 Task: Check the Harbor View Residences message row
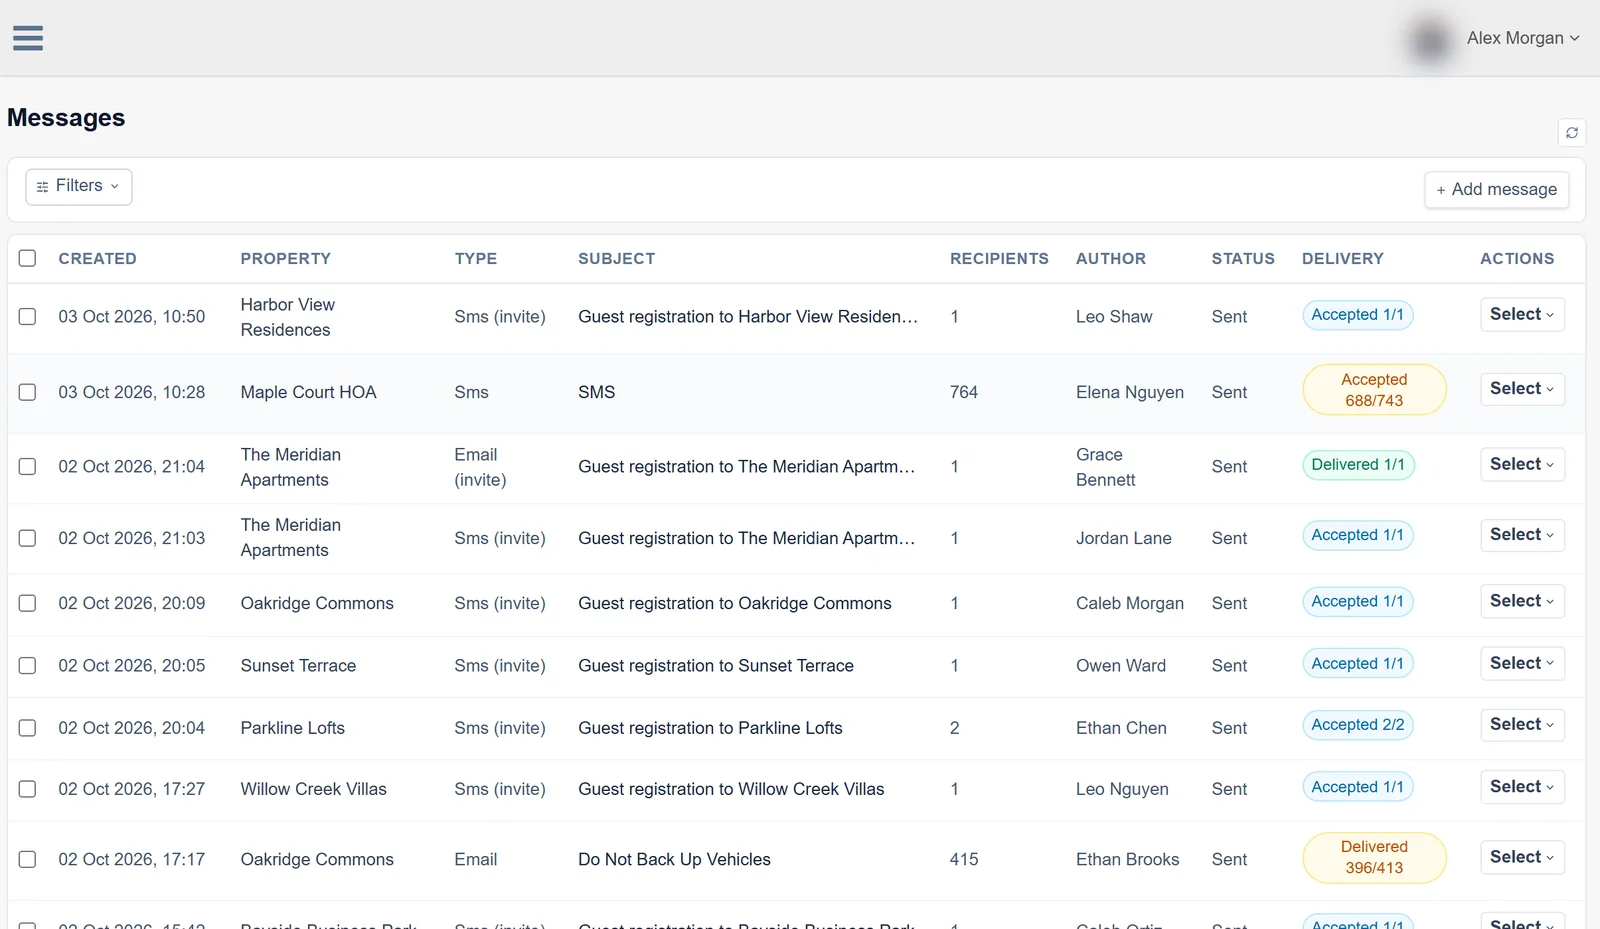point(27,316)
